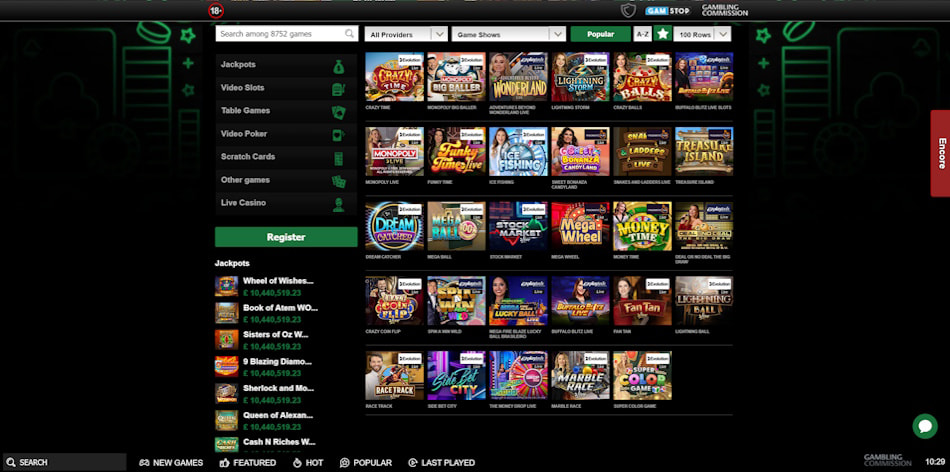
Task: Click HOT in bottom bar
Action: pyautogui.click(x=308, y=462)
